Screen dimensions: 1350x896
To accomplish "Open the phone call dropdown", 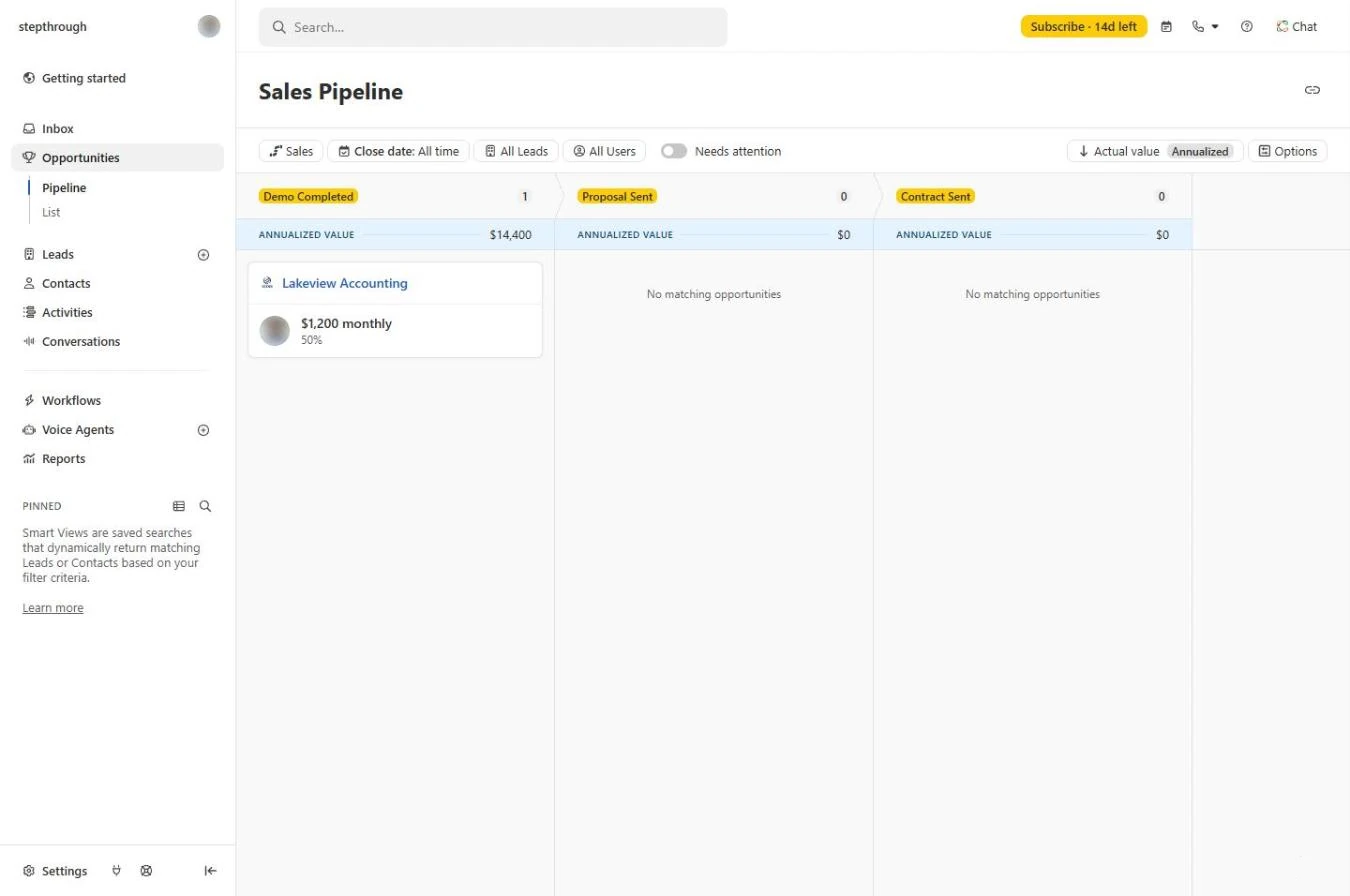I will (x=1205, y=27).
